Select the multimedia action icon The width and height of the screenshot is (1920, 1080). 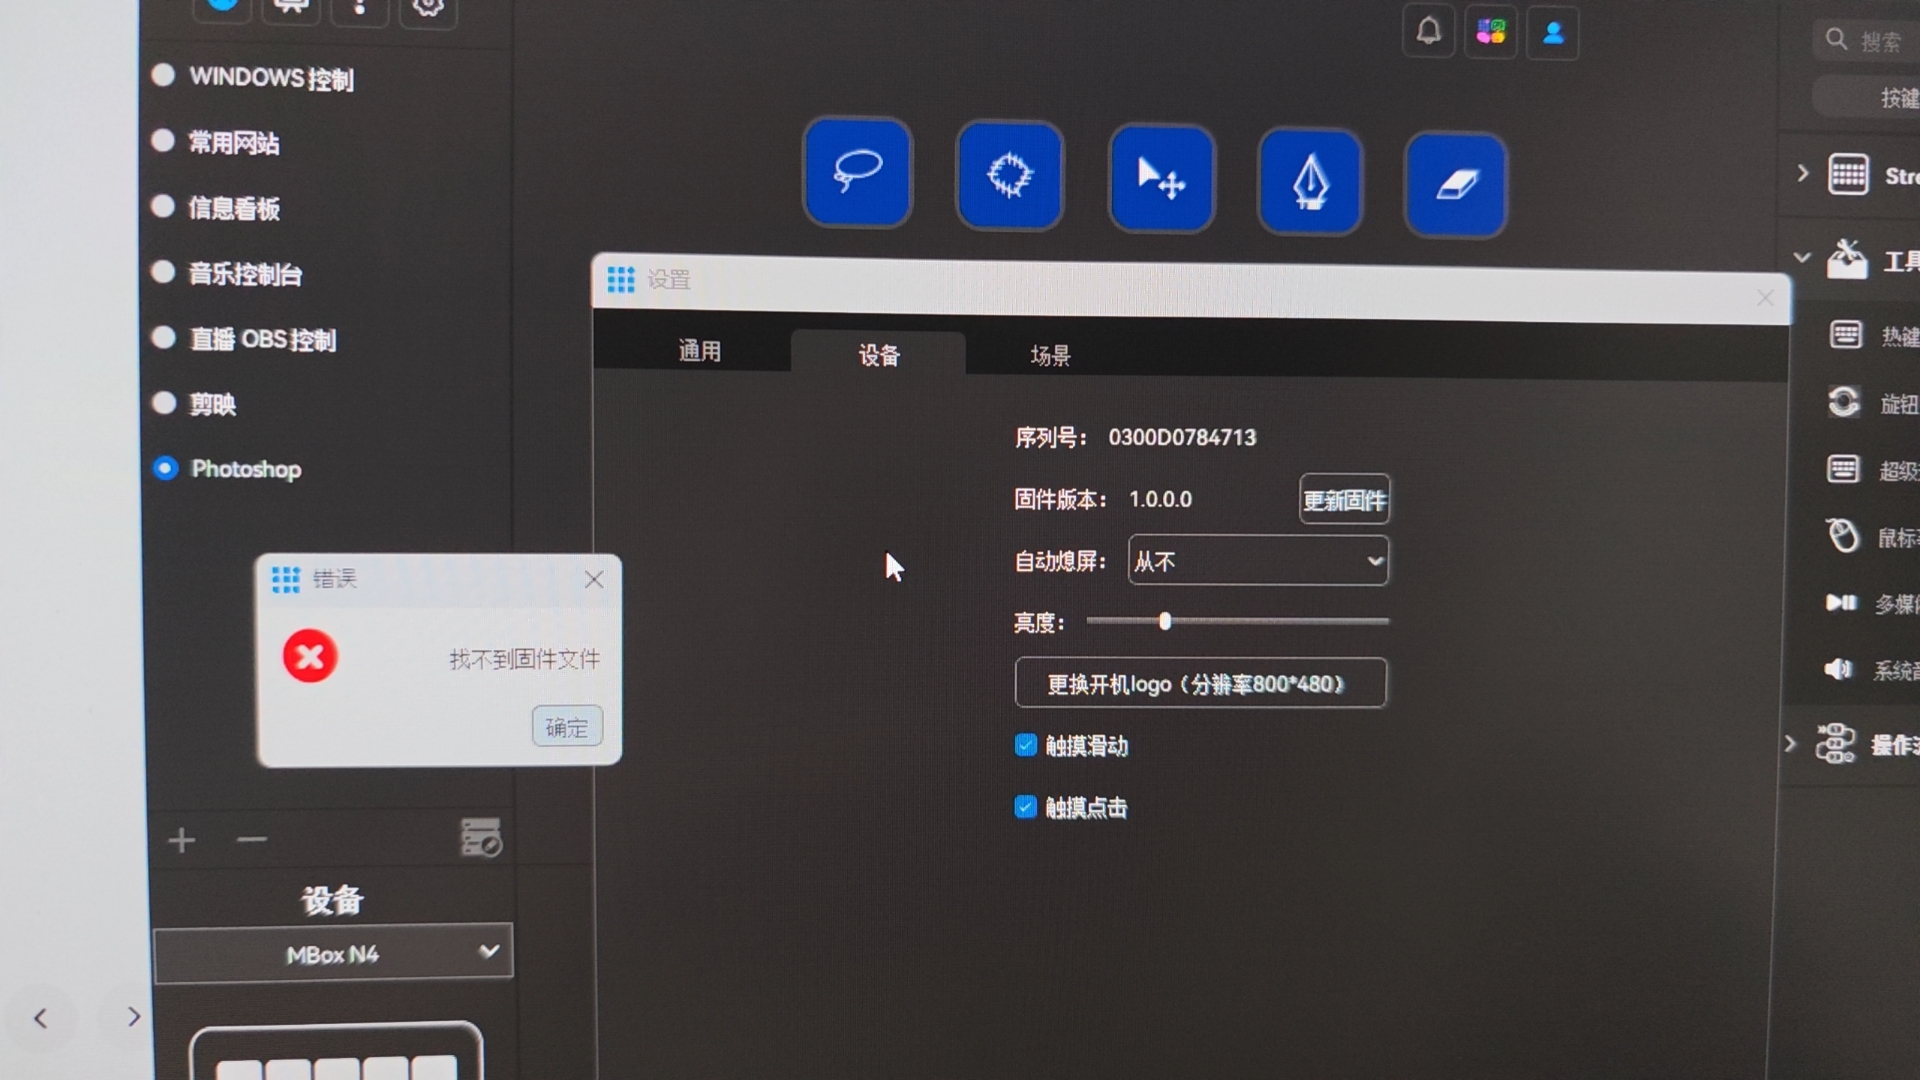1840,602
